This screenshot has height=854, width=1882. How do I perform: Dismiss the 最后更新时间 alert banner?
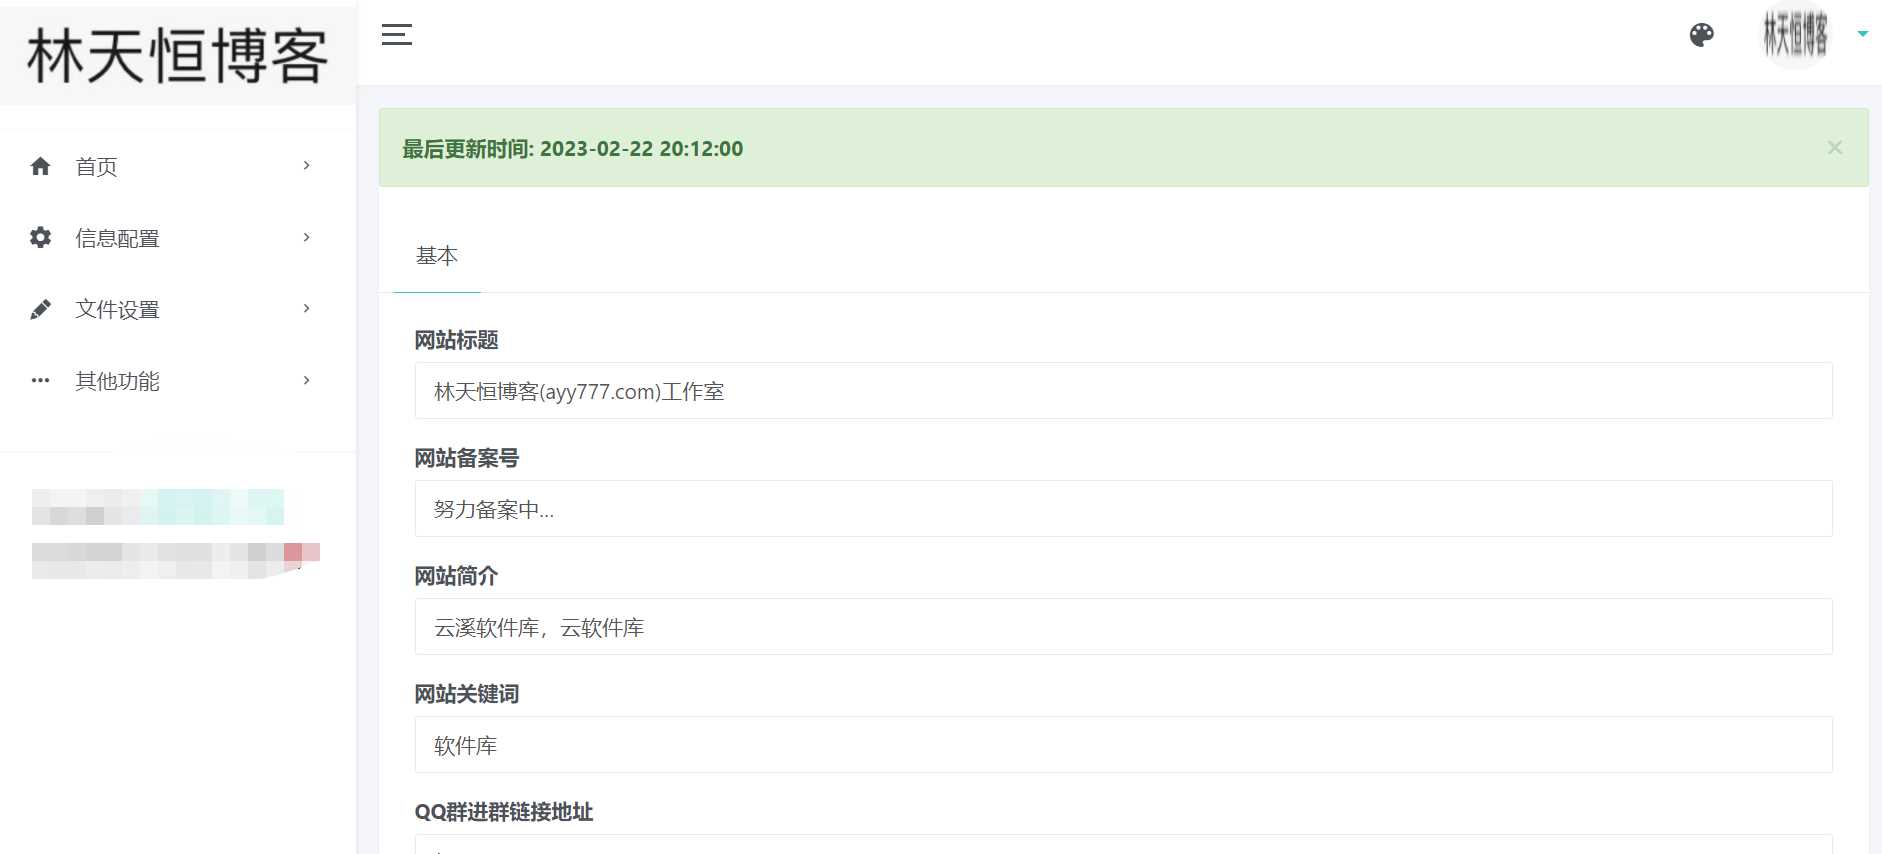point(1834,148)
